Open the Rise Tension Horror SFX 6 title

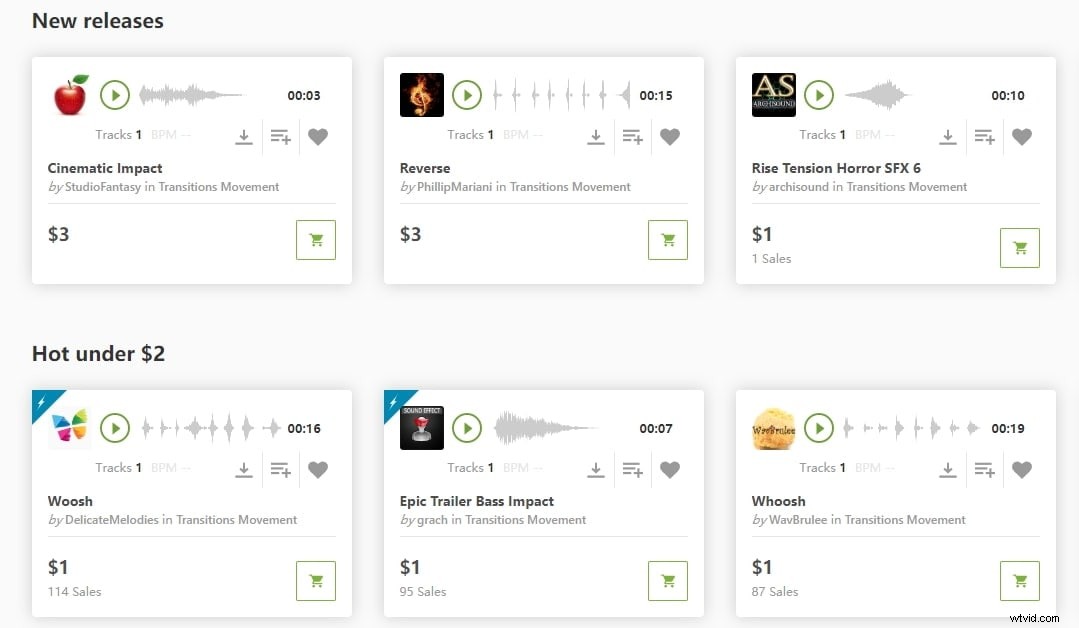tap(836, 168)
